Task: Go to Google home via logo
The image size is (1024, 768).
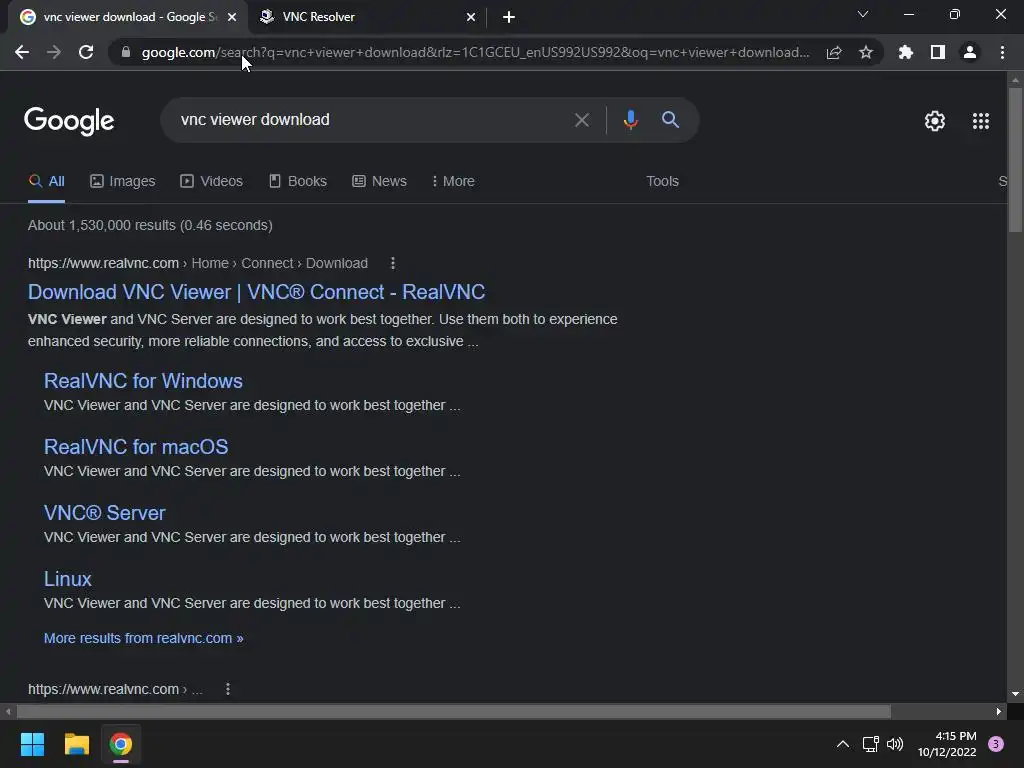Action: point(69,121)
